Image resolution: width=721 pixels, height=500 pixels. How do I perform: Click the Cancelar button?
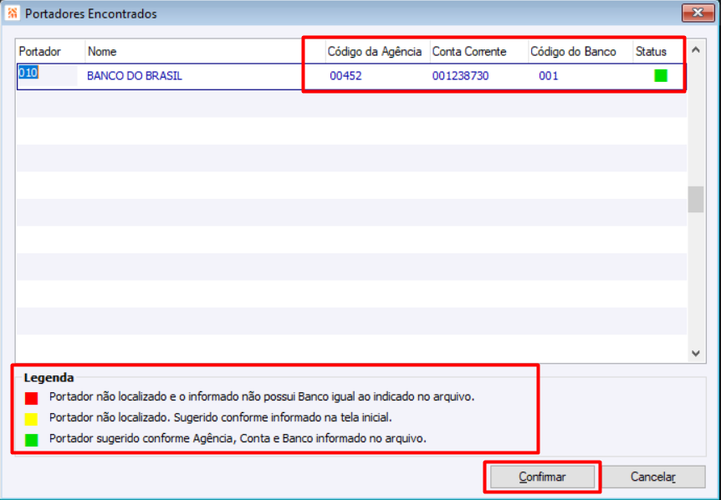click(653, 477)
